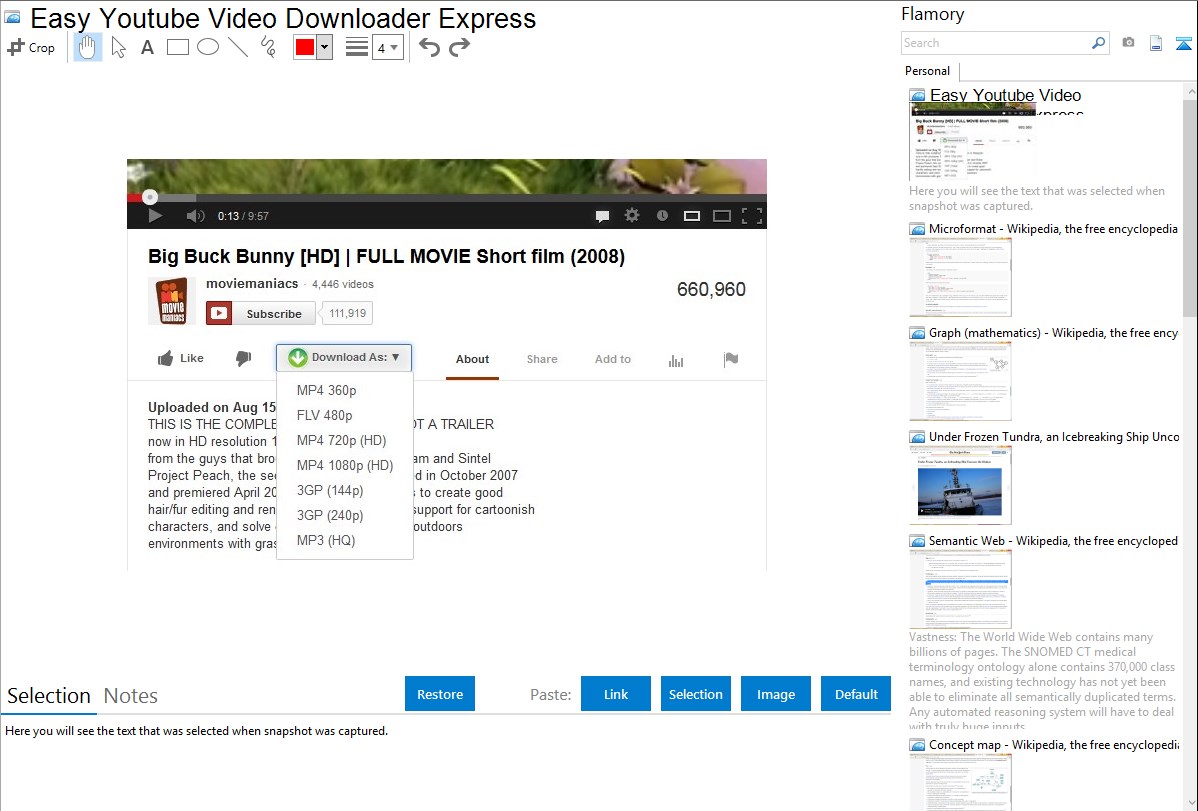Click the Paste Link button
1198x811 pixels.
[x=616, y=694]
